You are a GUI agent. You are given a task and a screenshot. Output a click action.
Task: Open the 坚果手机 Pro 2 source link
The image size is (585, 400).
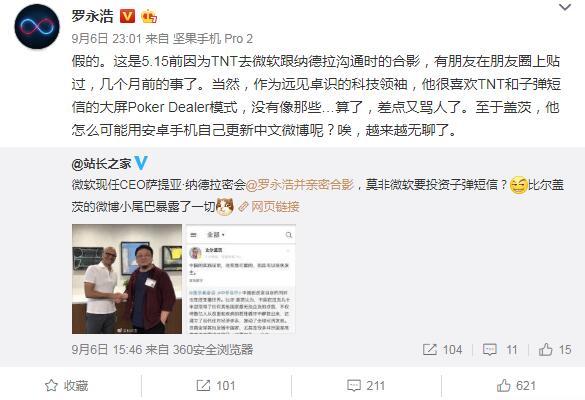(x=212, y=38)
